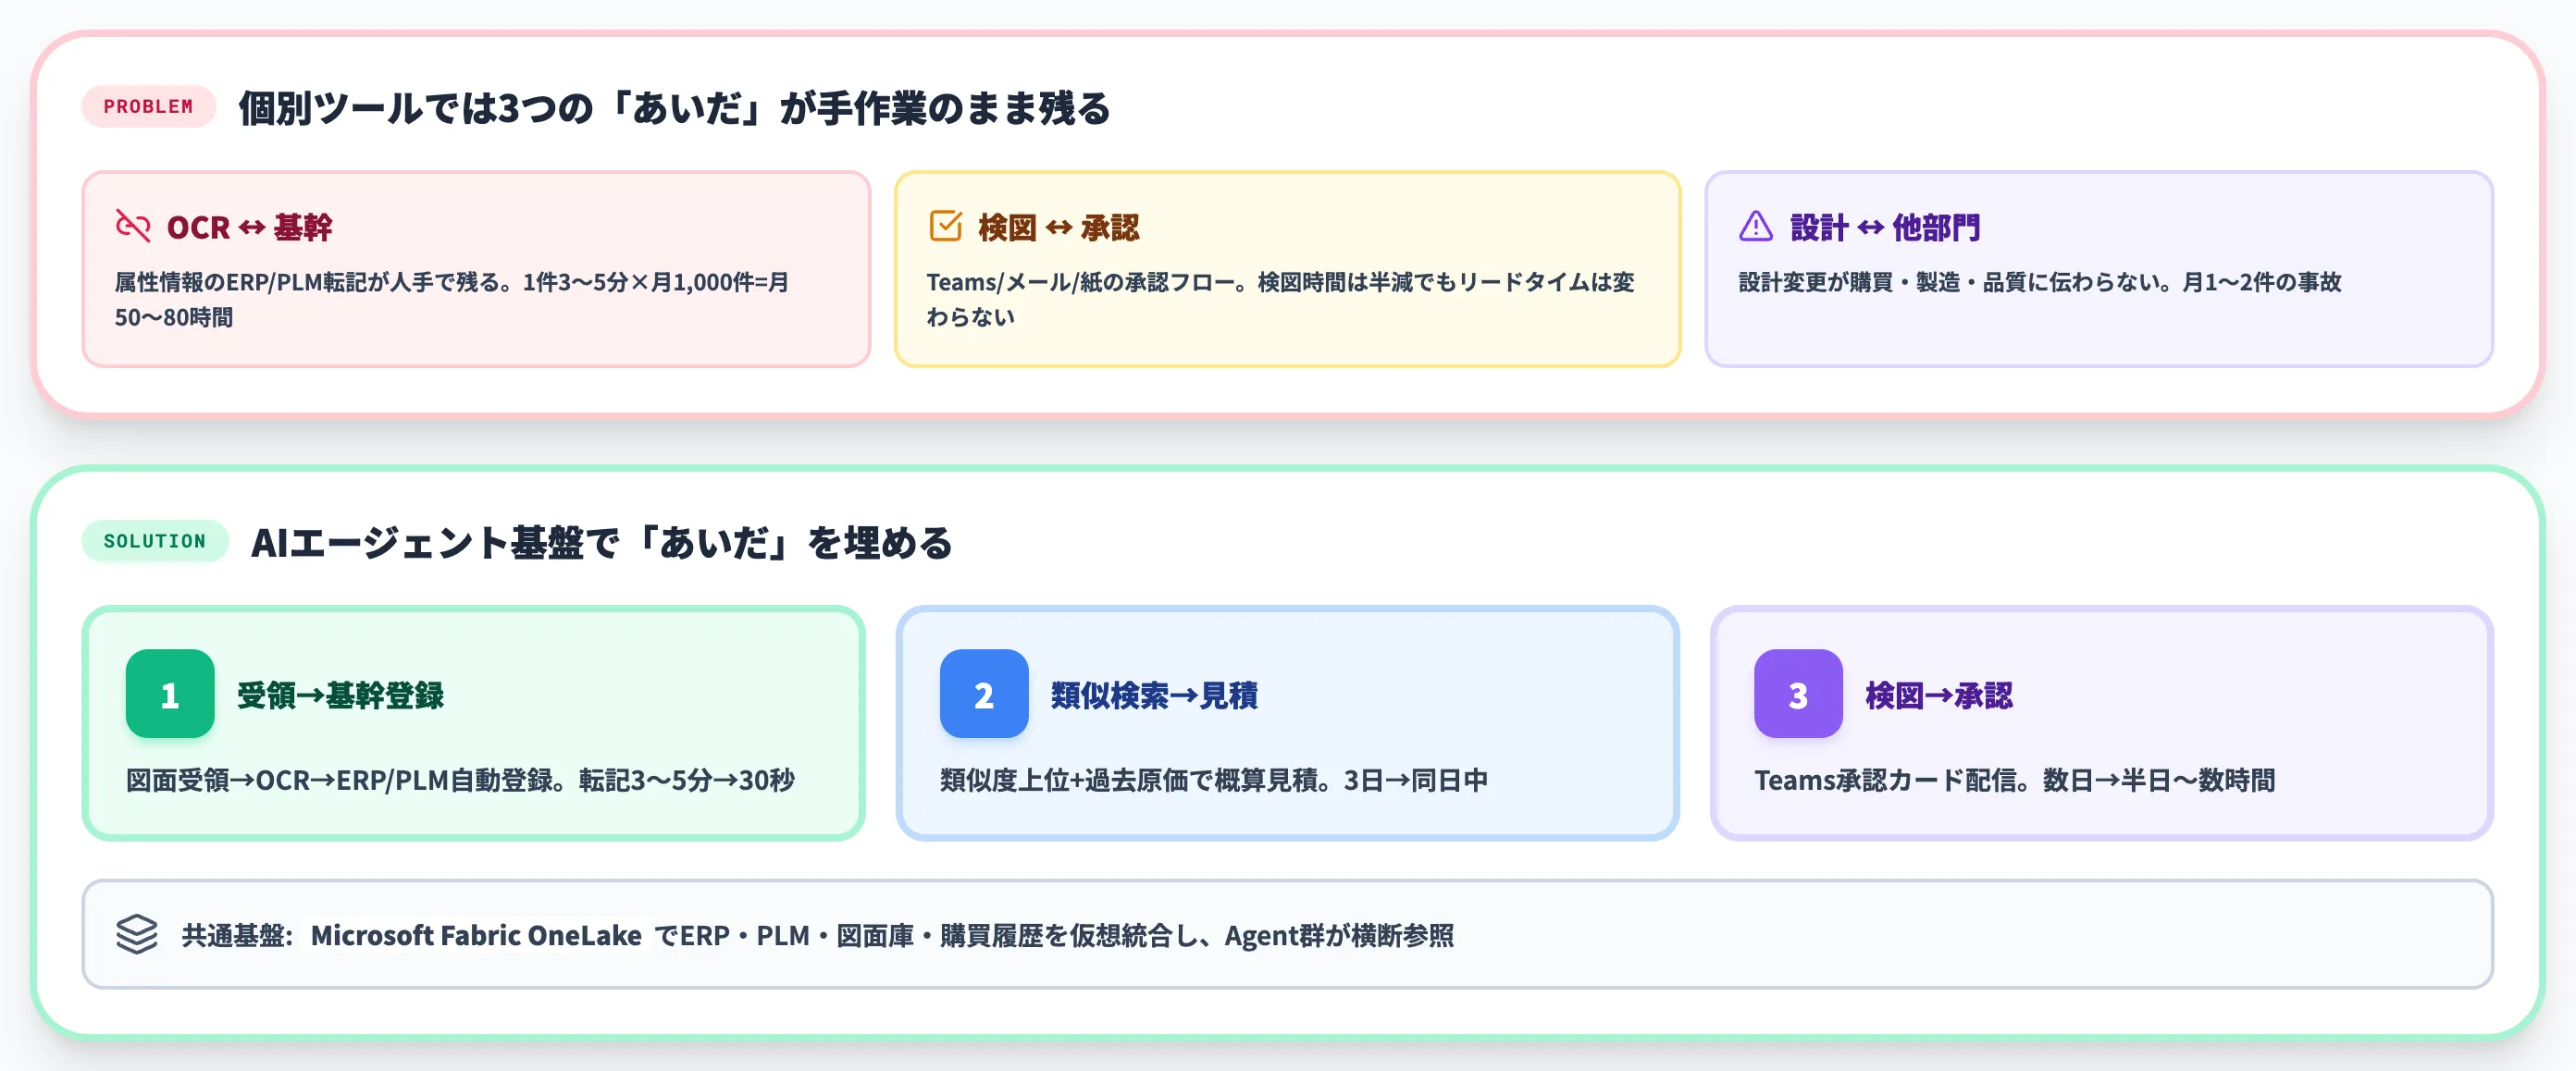Click the heading AIエージェント基盤で「あいだ」を埋める
This screenshot has width=2576, height=1071.
tap(601, 543)
